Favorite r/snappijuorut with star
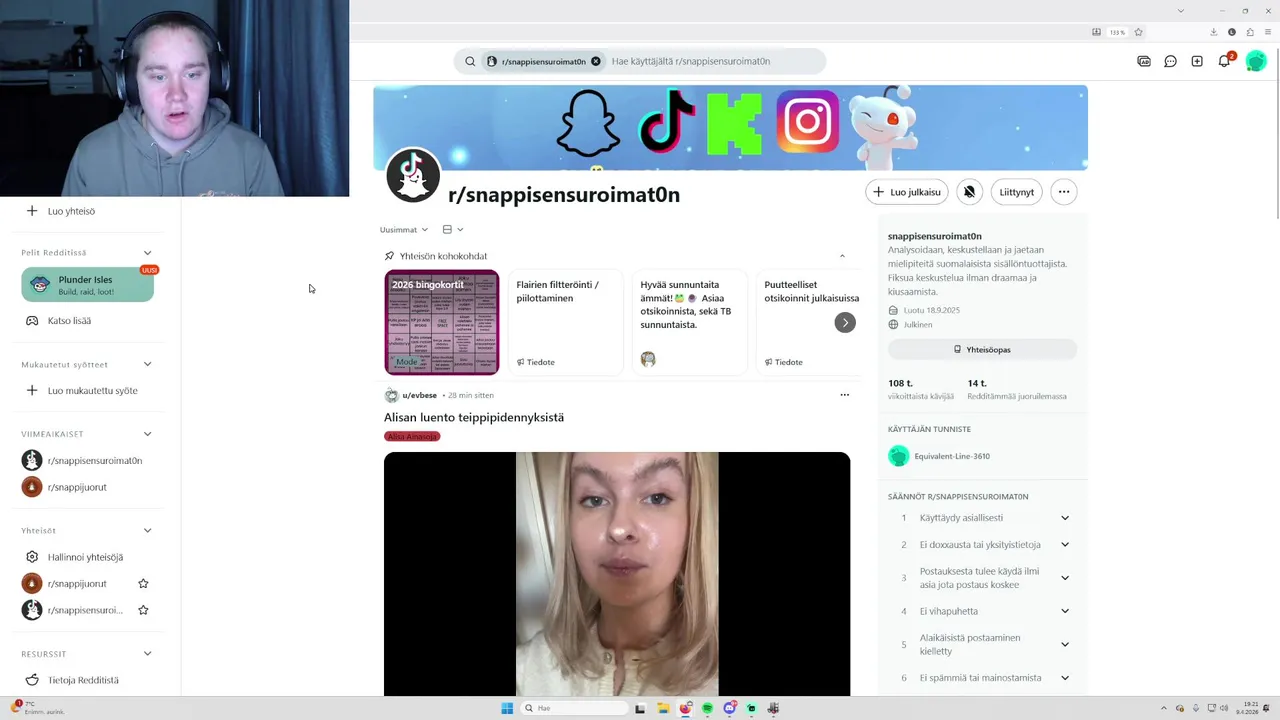The image size is (1280, 720). tap(143, 584)
